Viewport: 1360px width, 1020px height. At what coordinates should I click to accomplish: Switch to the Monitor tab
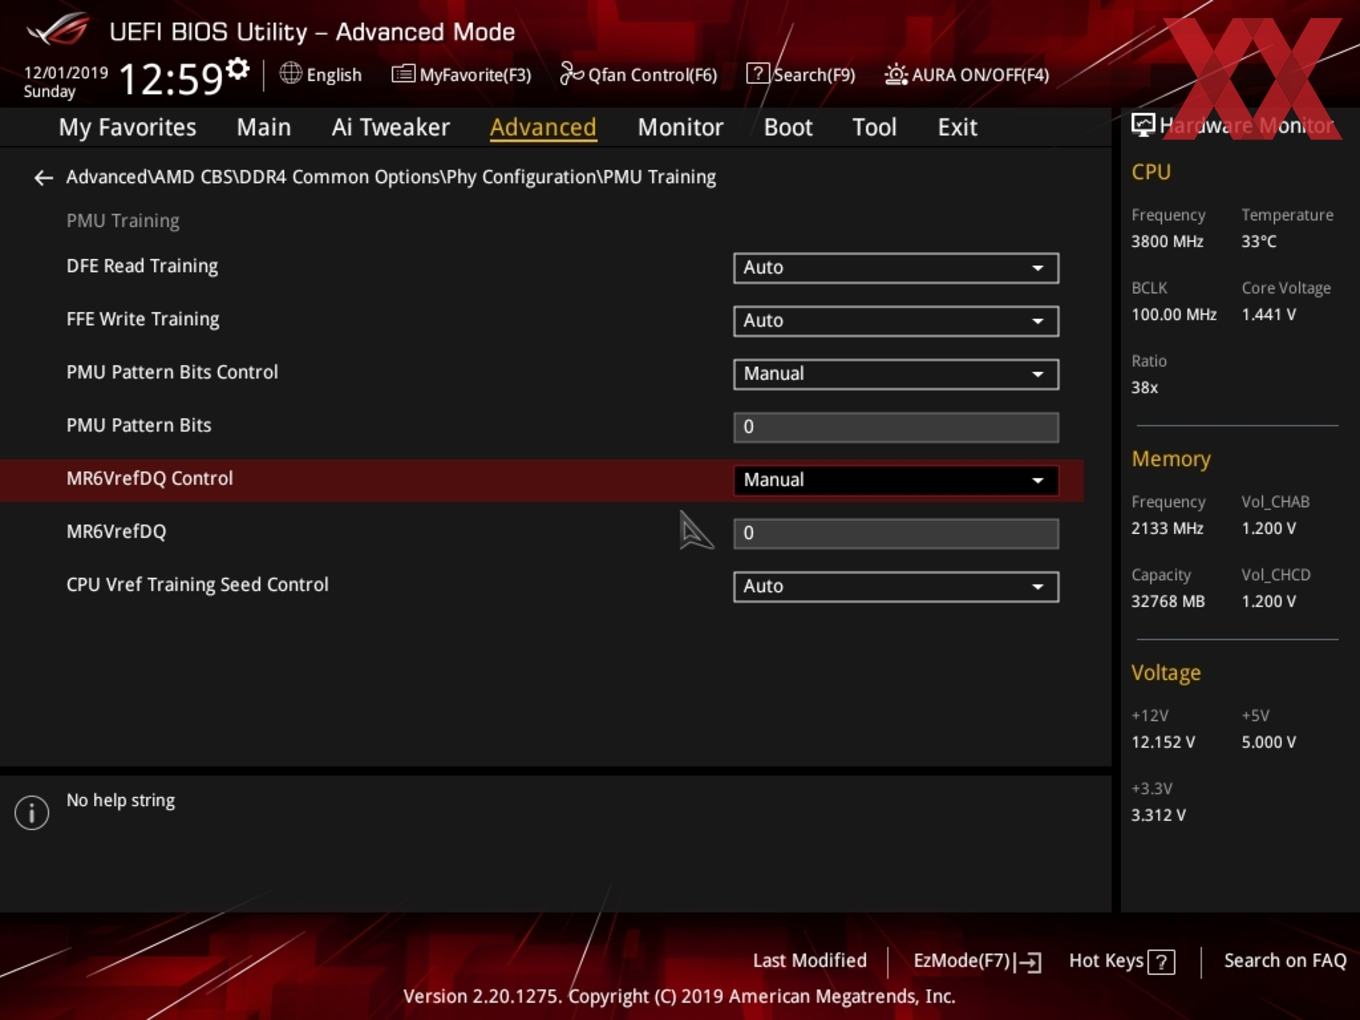point(680,127)
